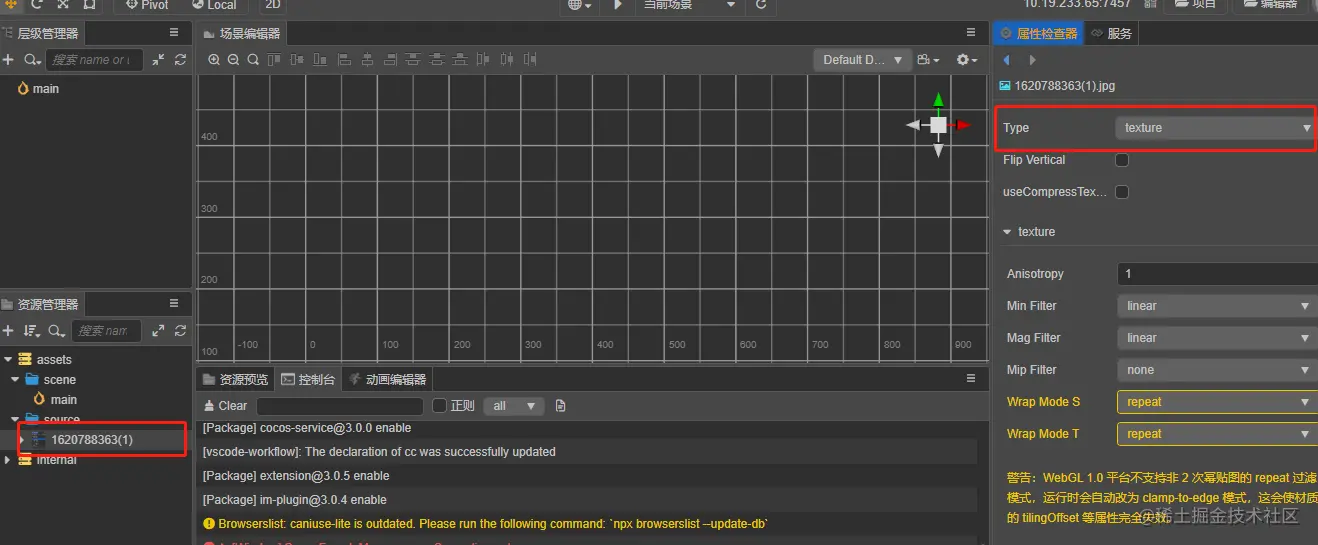Reset scene editor zoom
Screen dimensions: 1318x545
click(x=253, y=60)
